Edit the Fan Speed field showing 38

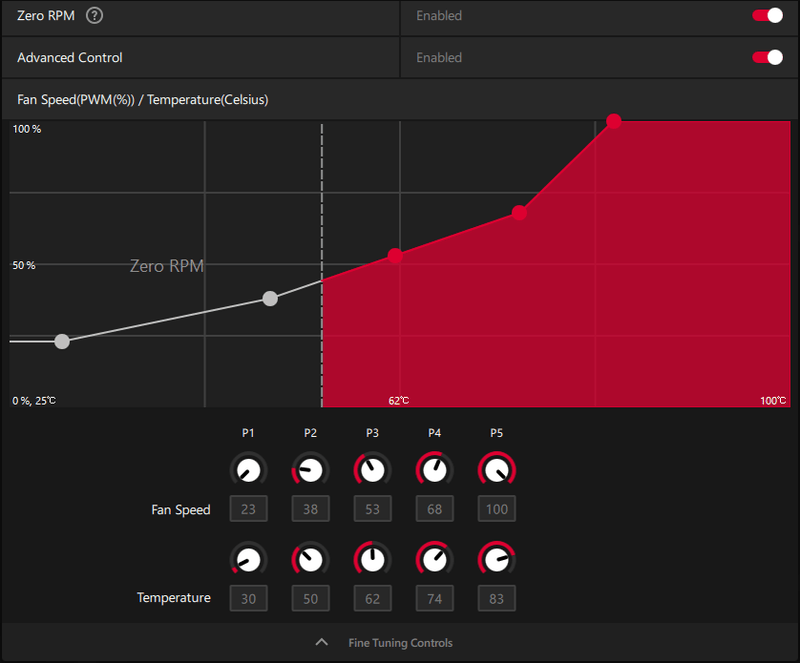coord(310,509)
